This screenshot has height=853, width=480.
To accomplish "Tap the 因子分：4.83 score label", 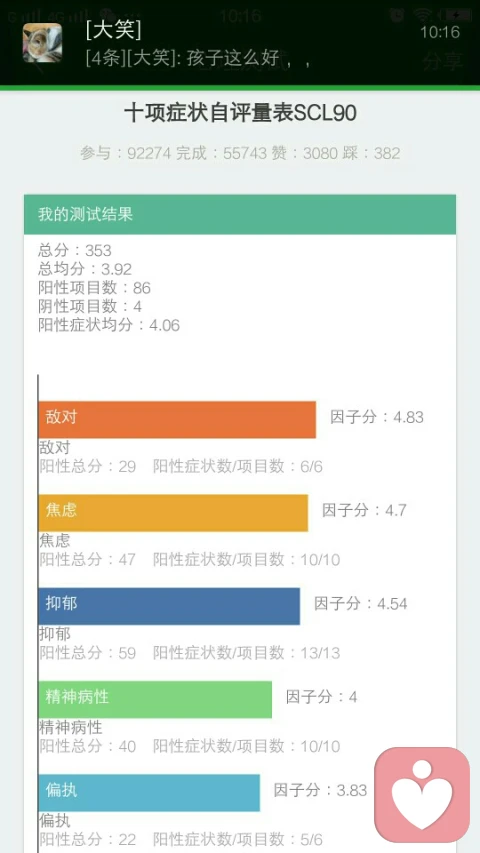I will tap(377, 417).
